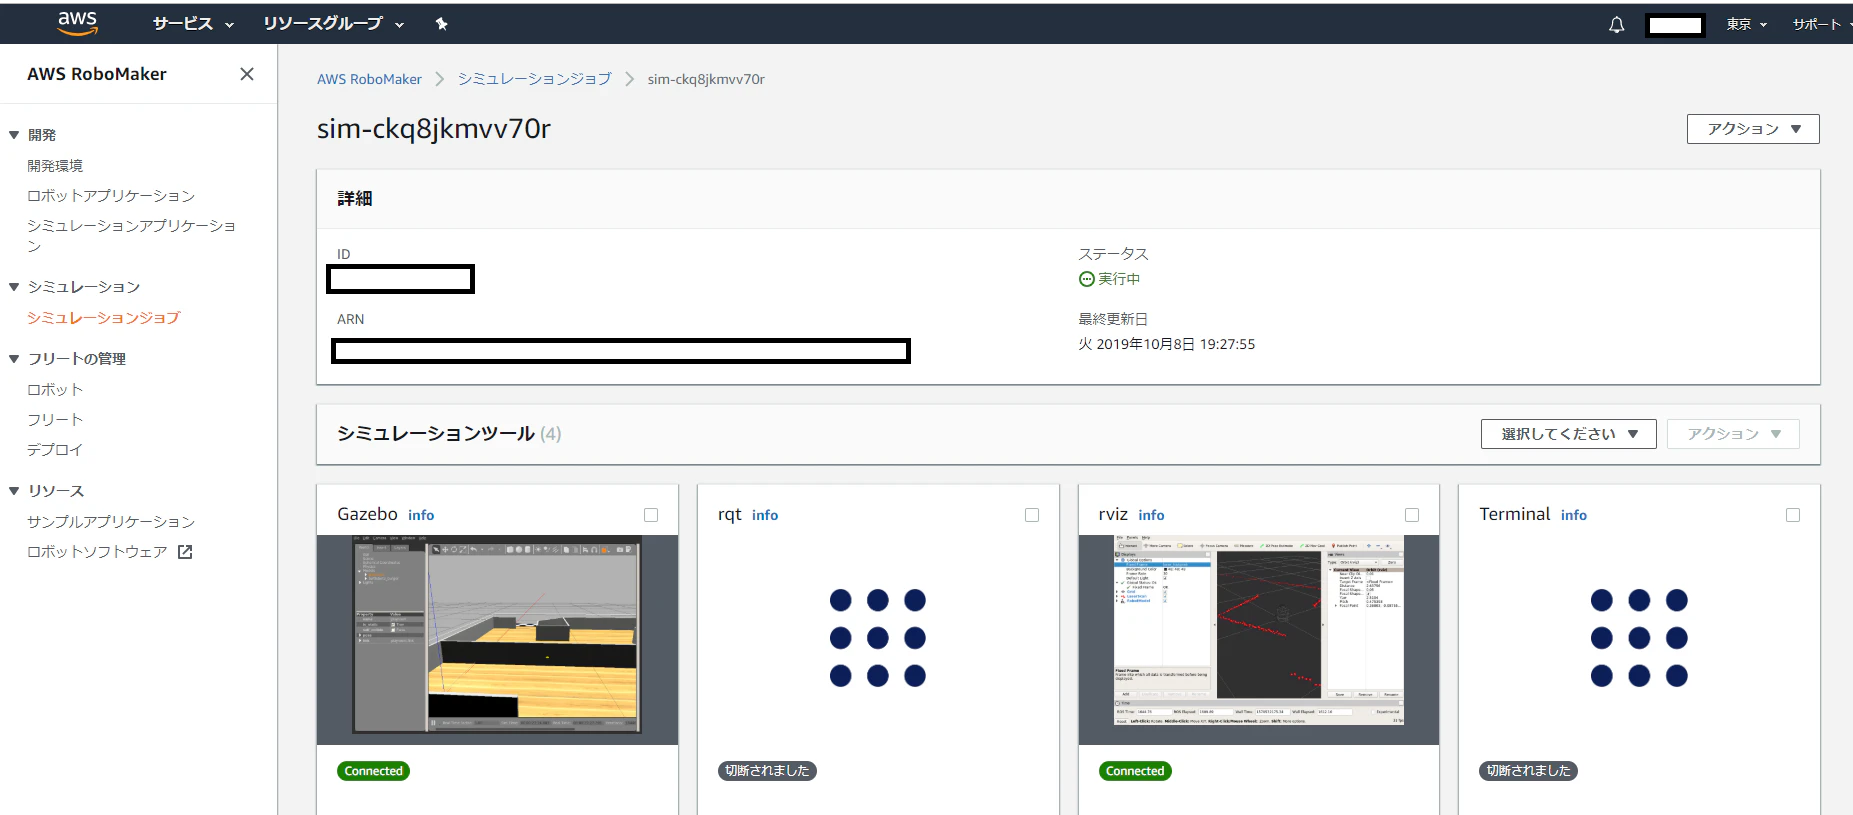
Task: Go to シミュレーションアプリケーション in the sidebar
Action: pyautogui.click(x=131, y=235)
